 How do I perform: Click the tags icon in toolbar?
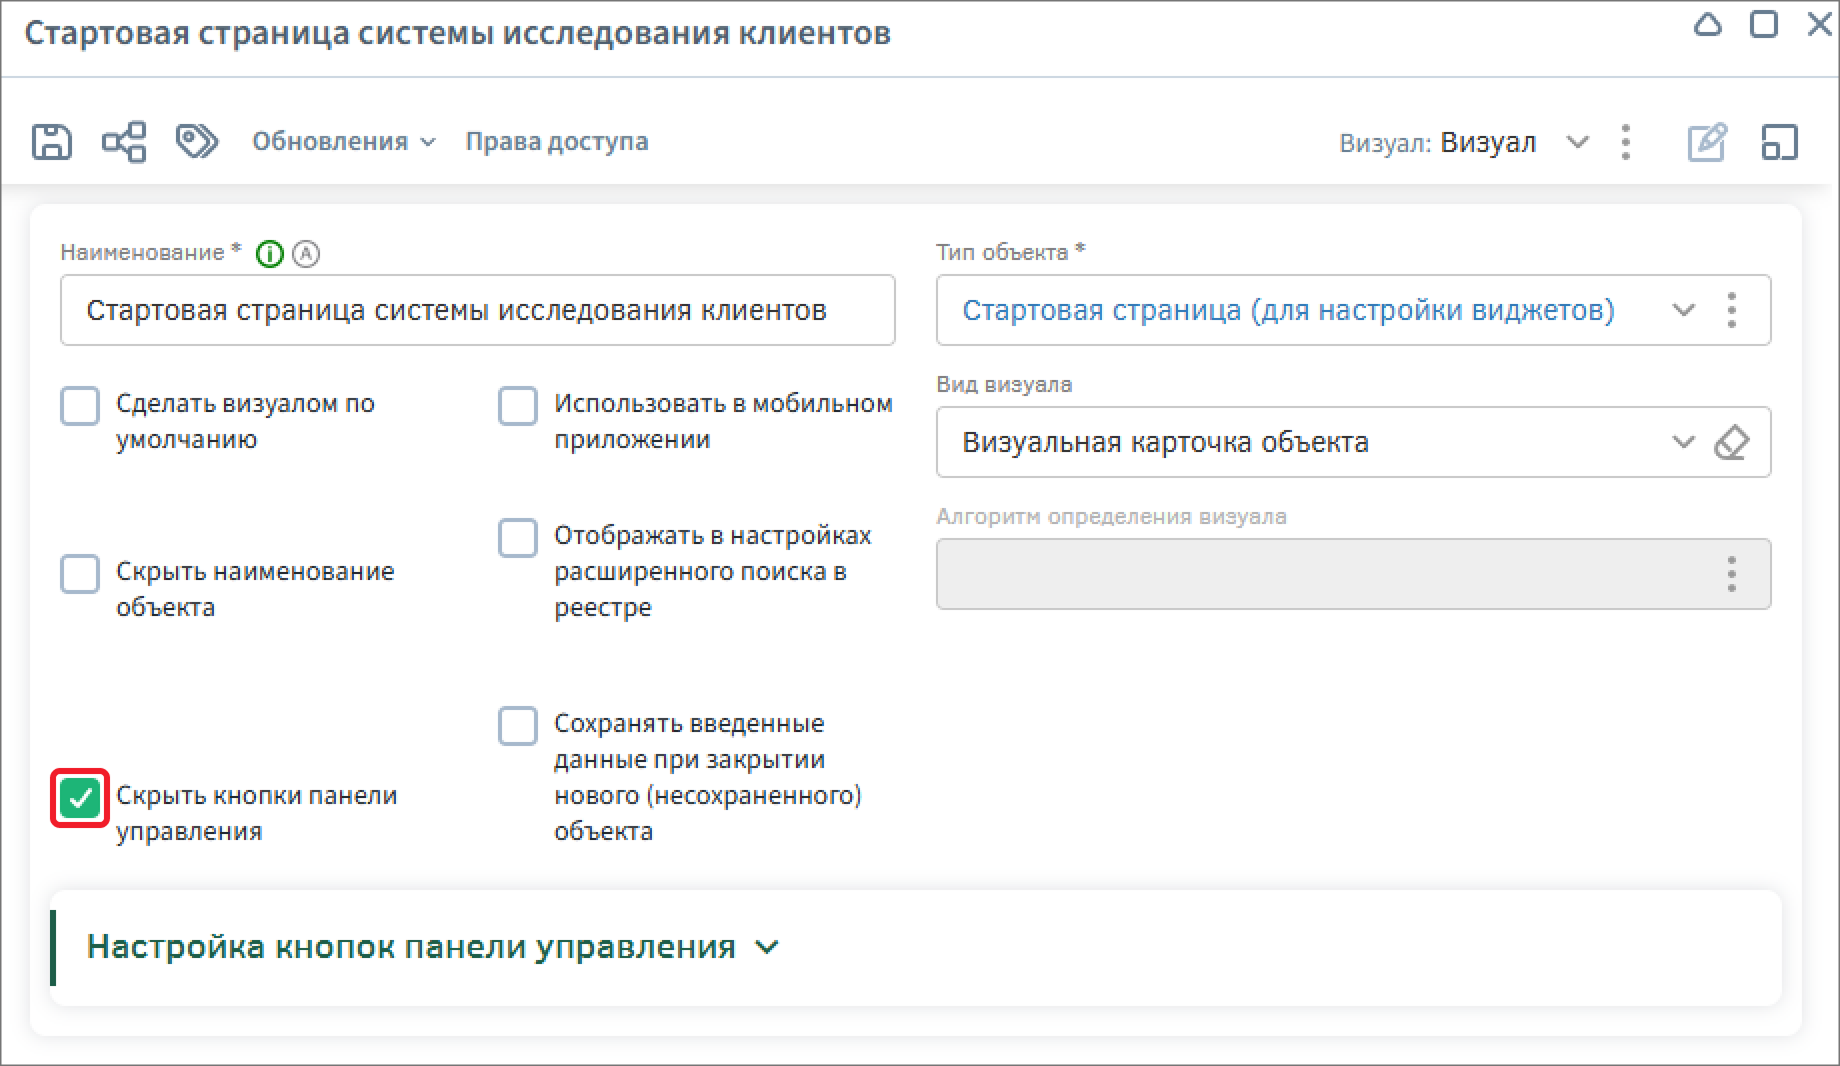196,142
